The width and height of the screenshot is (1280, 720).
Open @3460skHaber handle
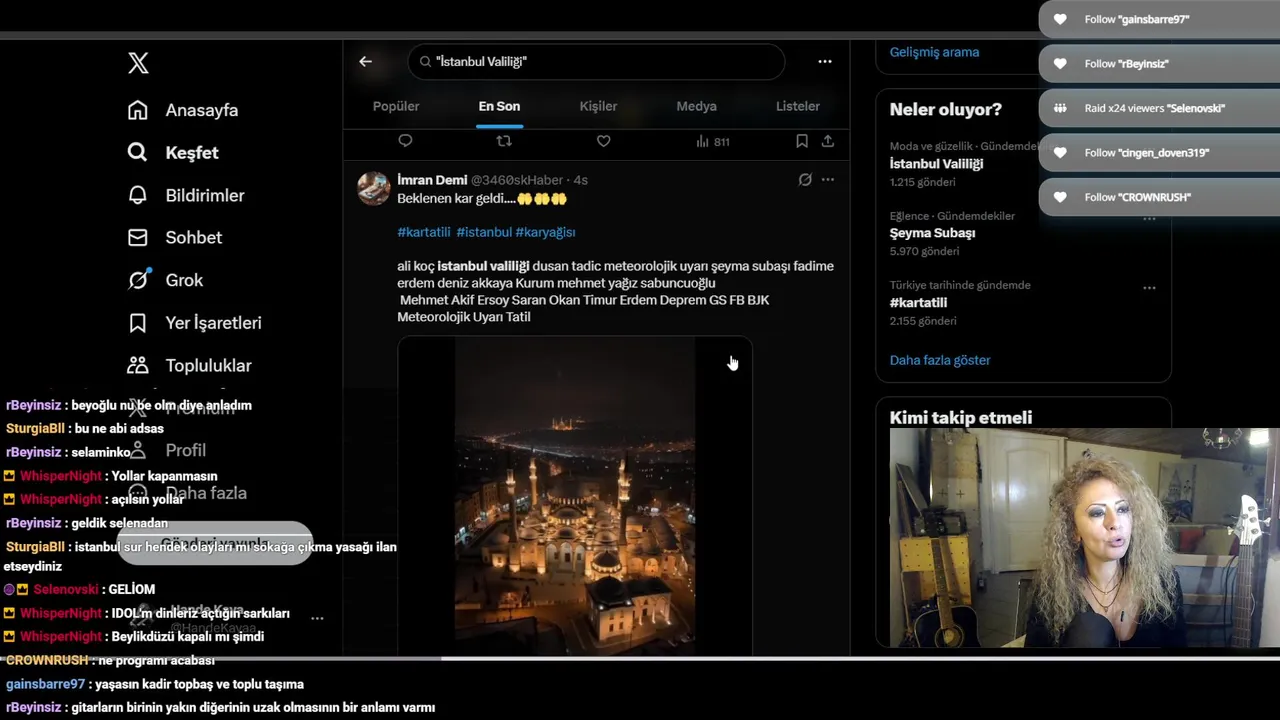pyautogui.click(x=517, y=180)
